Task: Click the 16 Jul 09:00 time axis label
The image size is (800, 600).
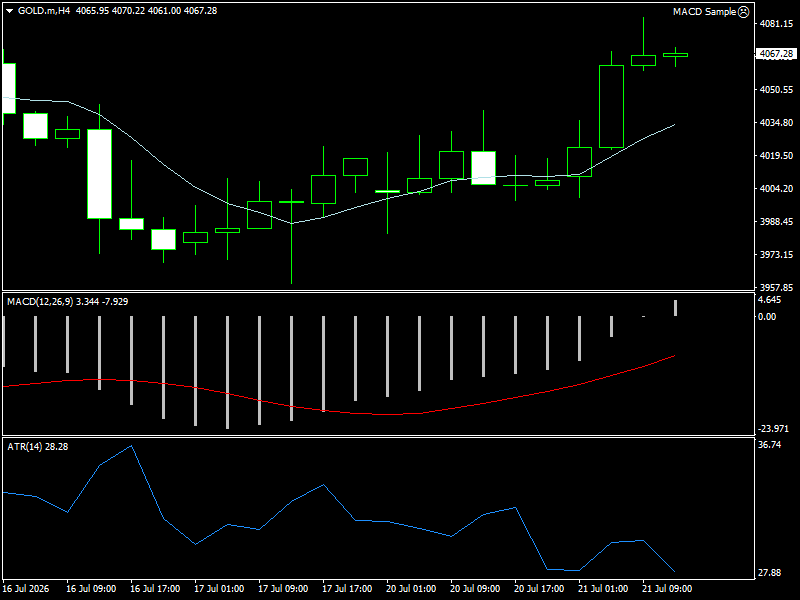Action: pos(91,589)
